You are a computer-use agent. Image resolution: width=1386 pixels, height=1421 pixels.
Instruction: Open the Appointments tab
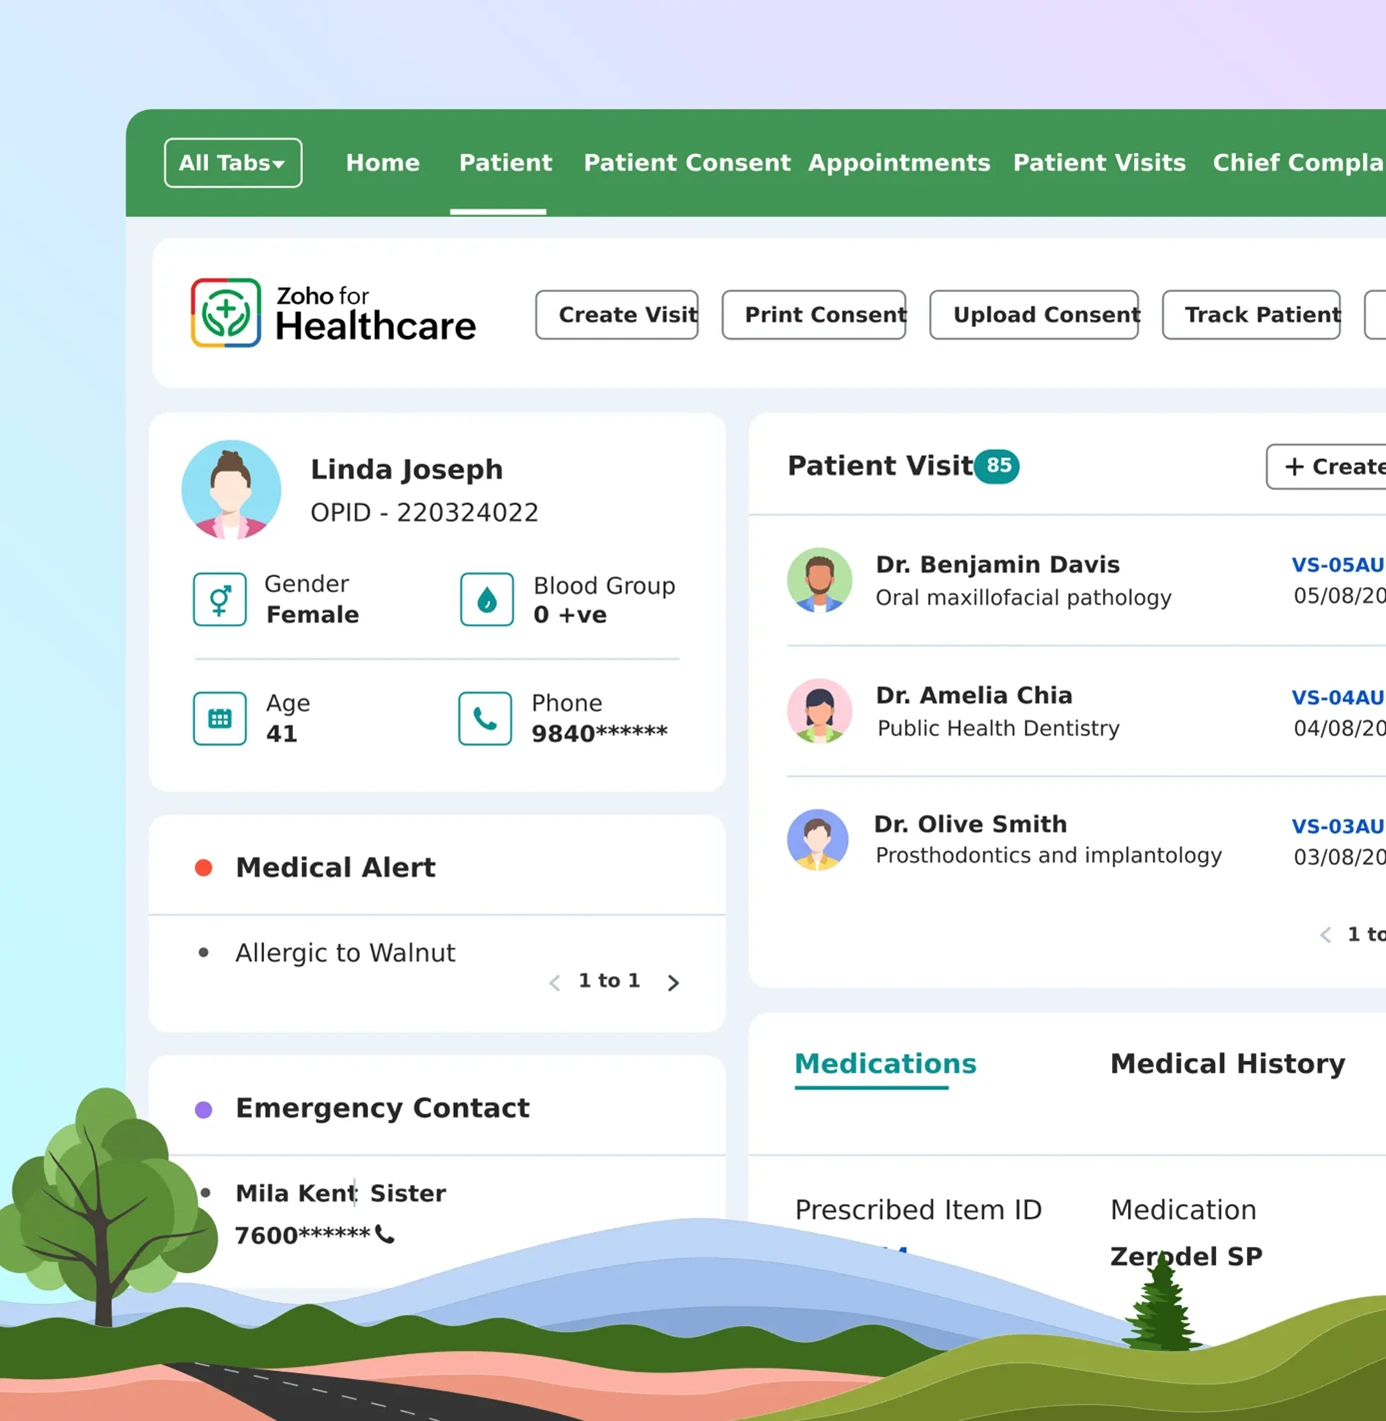[x=898, y=162]
